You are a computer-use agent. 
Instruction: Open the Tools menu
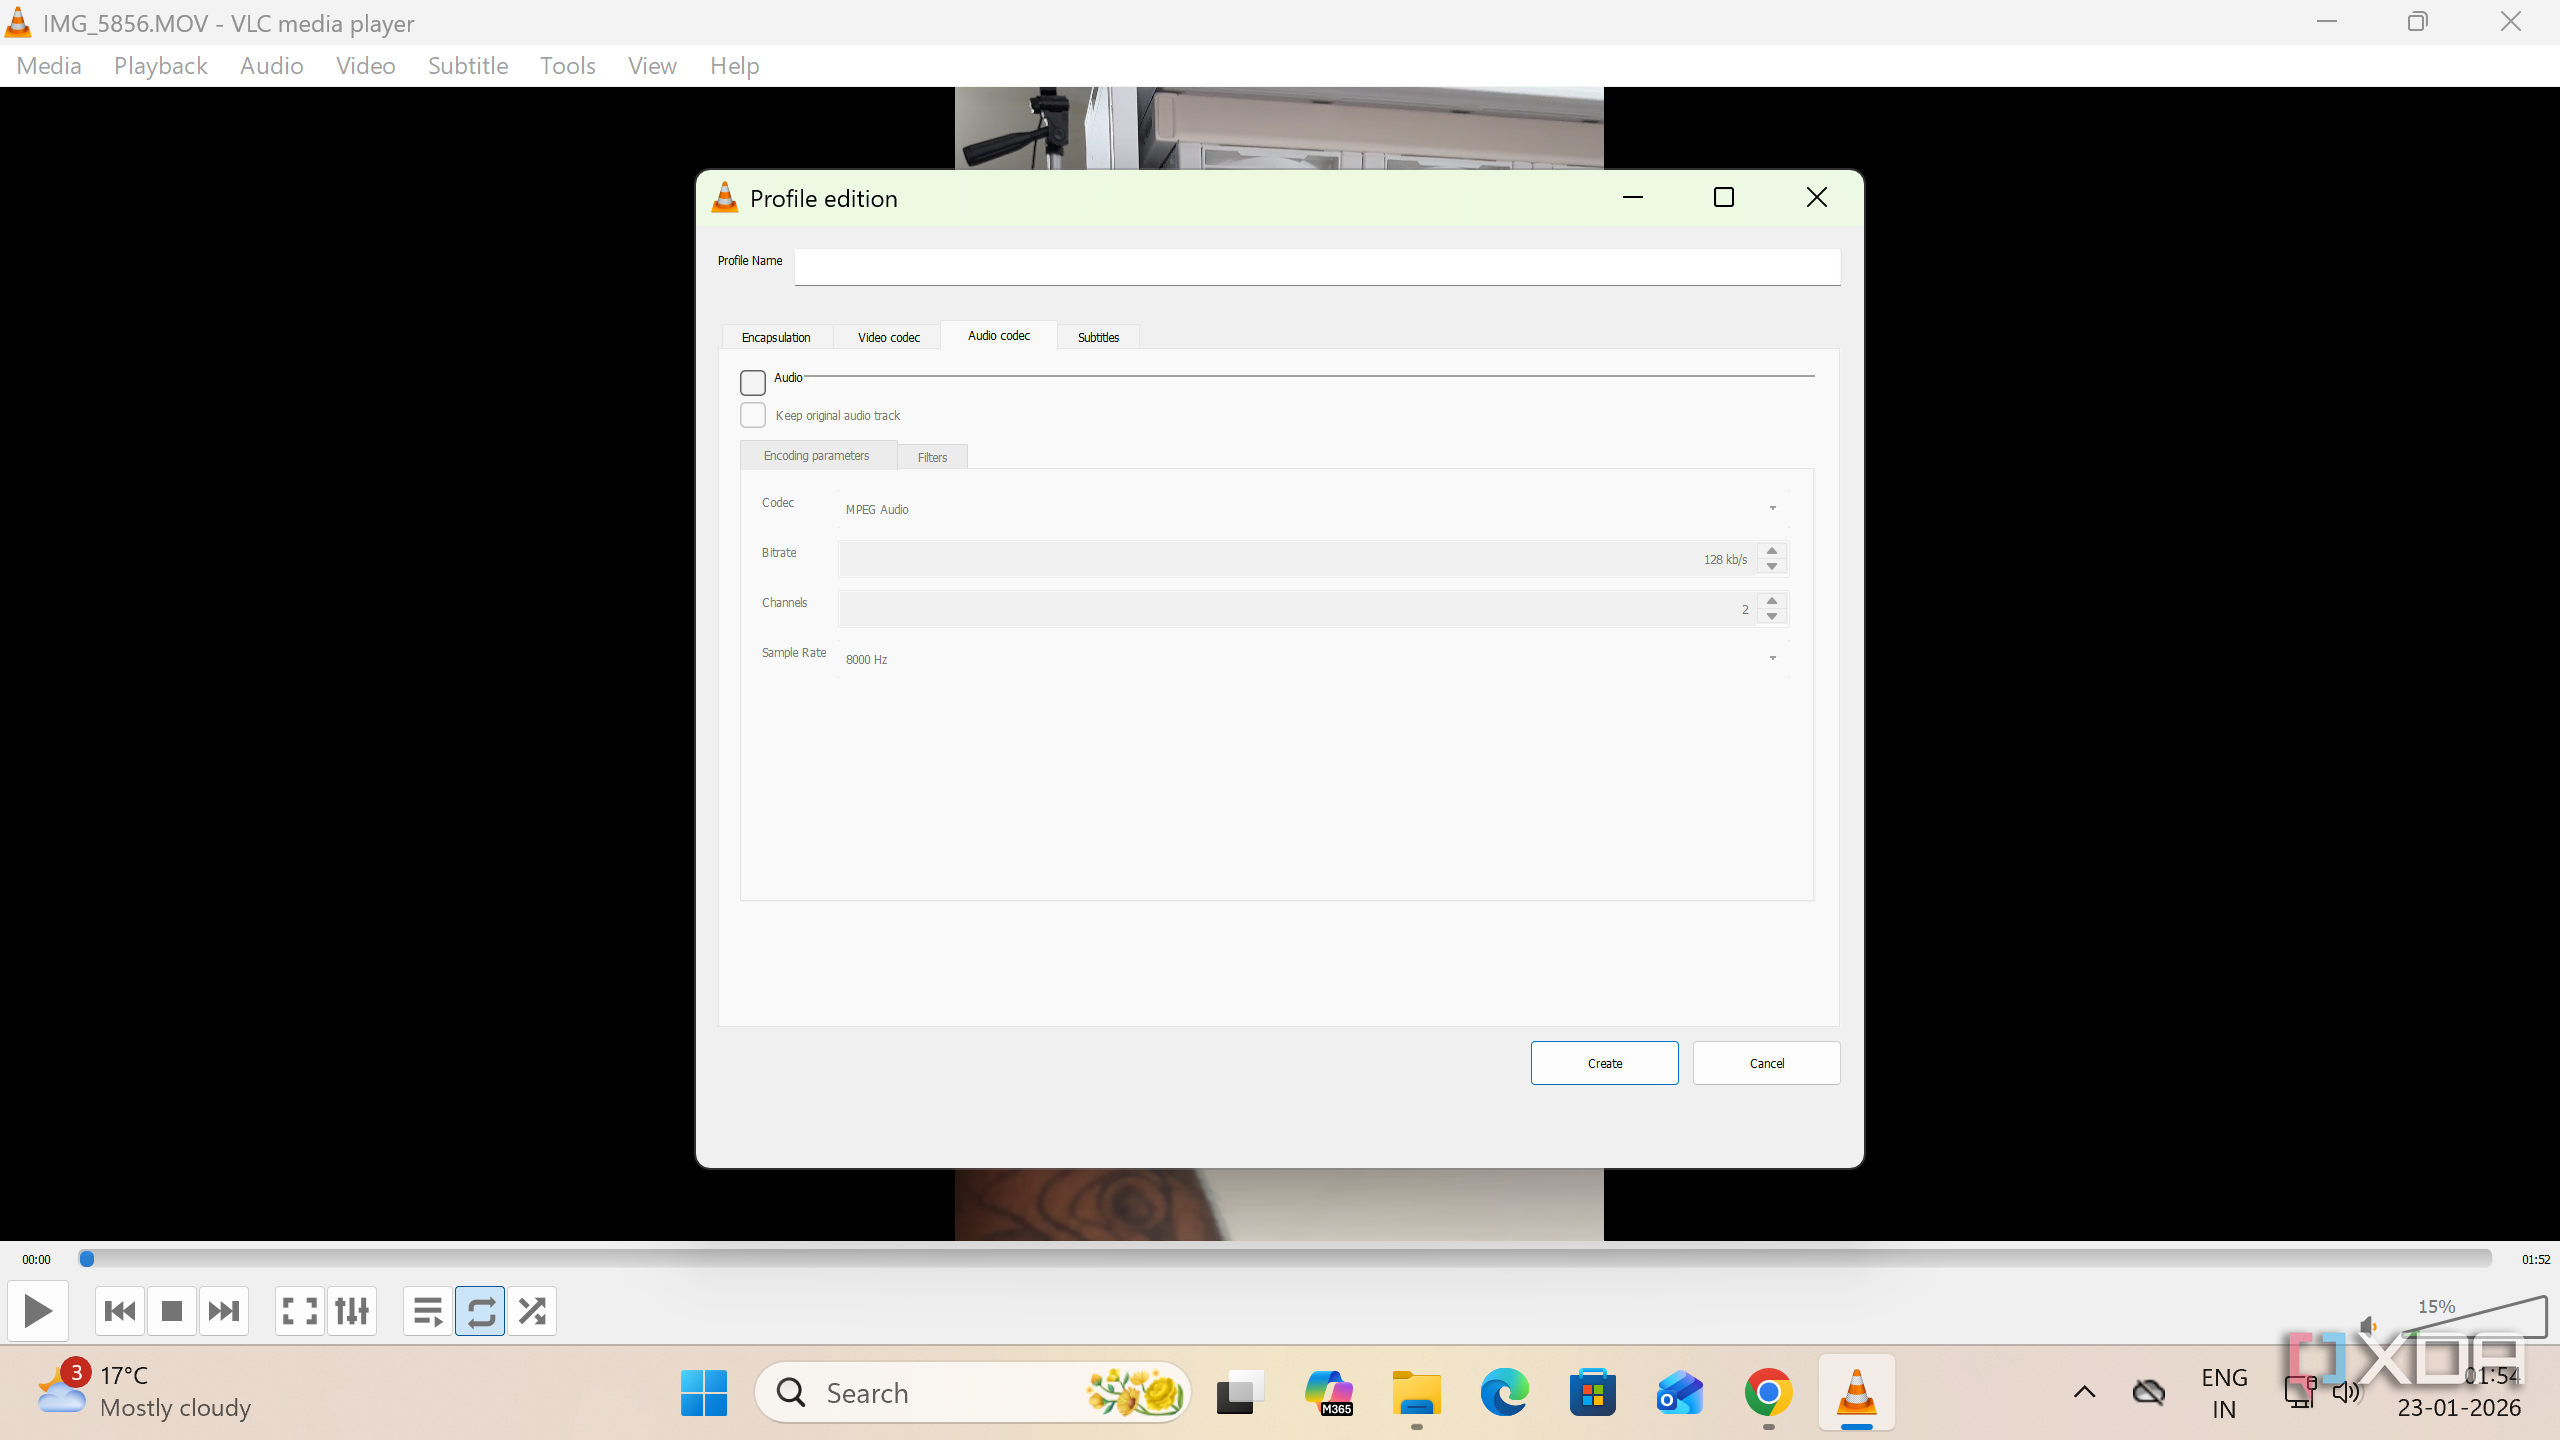pos(567,66)
